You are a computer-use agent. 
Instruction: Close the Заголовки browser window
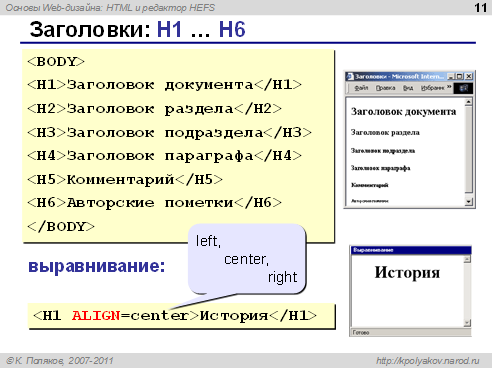point(468,76)
